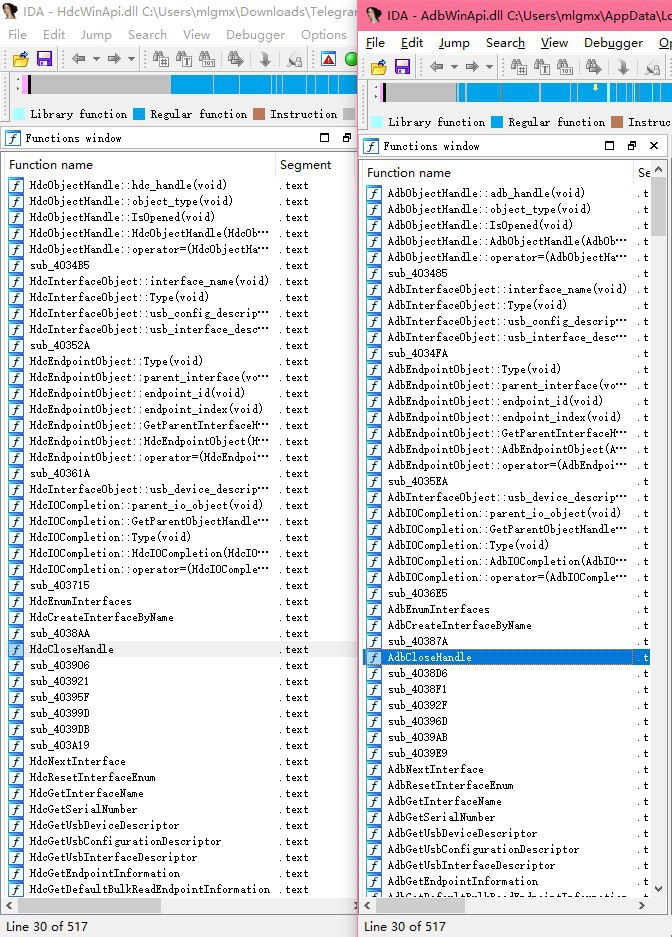Click vertical scrollbar up arrow in AdbWinApi functions list
The height and width of the screenshot is (937, 672).
[658, 170]
